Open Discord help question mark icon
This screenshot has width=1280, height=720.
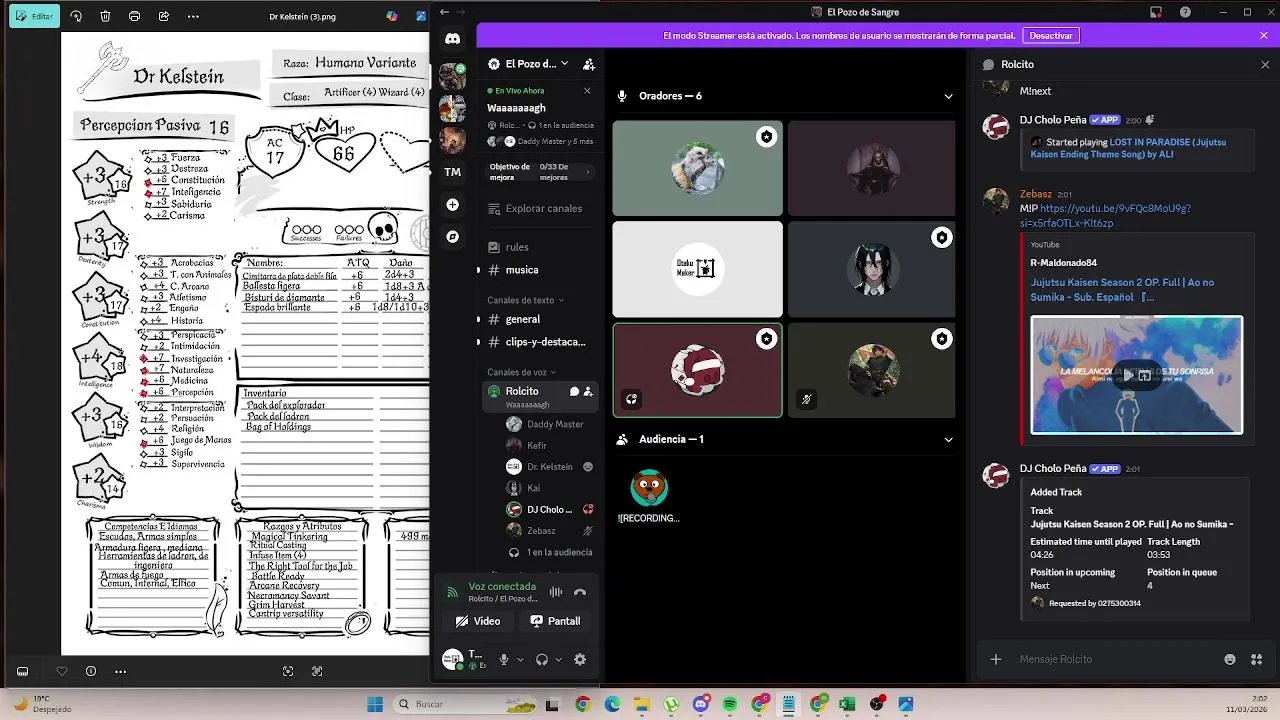1185,12
